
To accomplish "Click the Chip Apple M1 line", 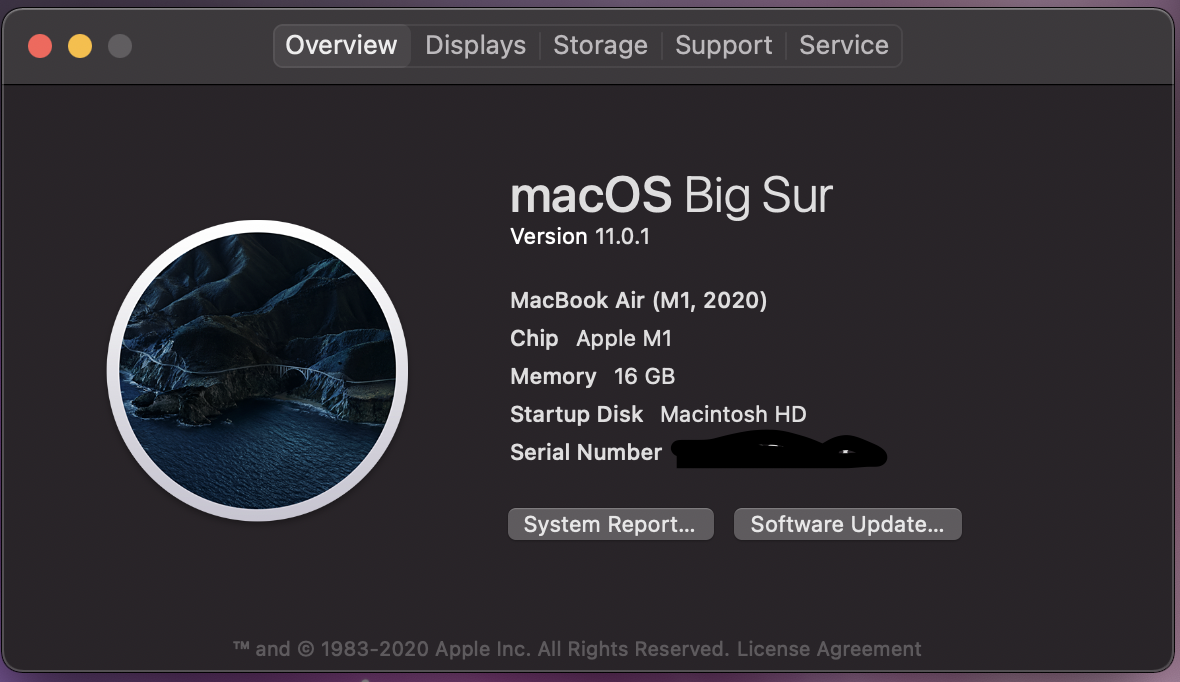I will [x=591, y=339].
